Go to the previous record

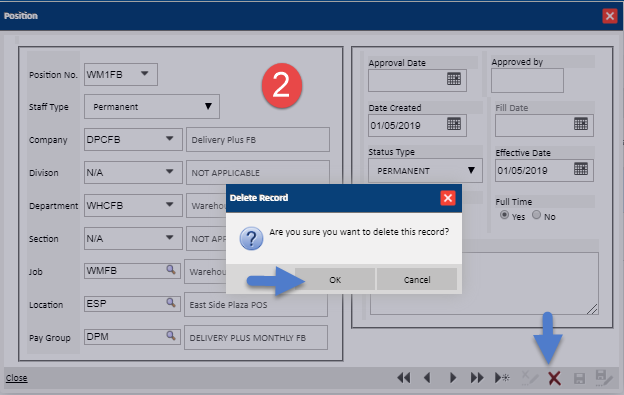point(427,377)
